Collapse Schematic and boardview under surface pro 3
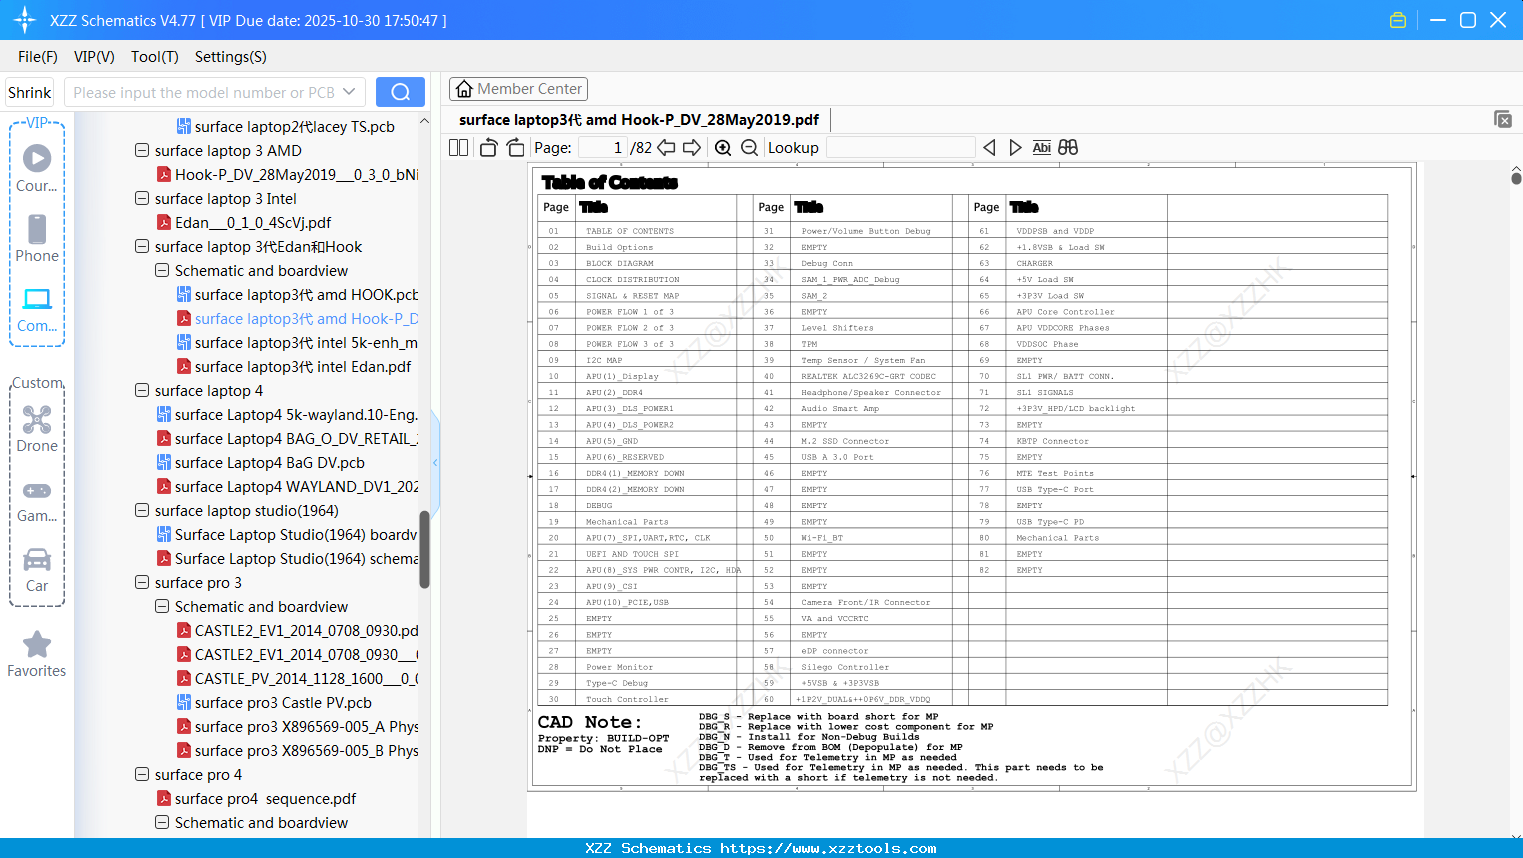This screenshot has width=1523, height=858. [x=162, y=606]
